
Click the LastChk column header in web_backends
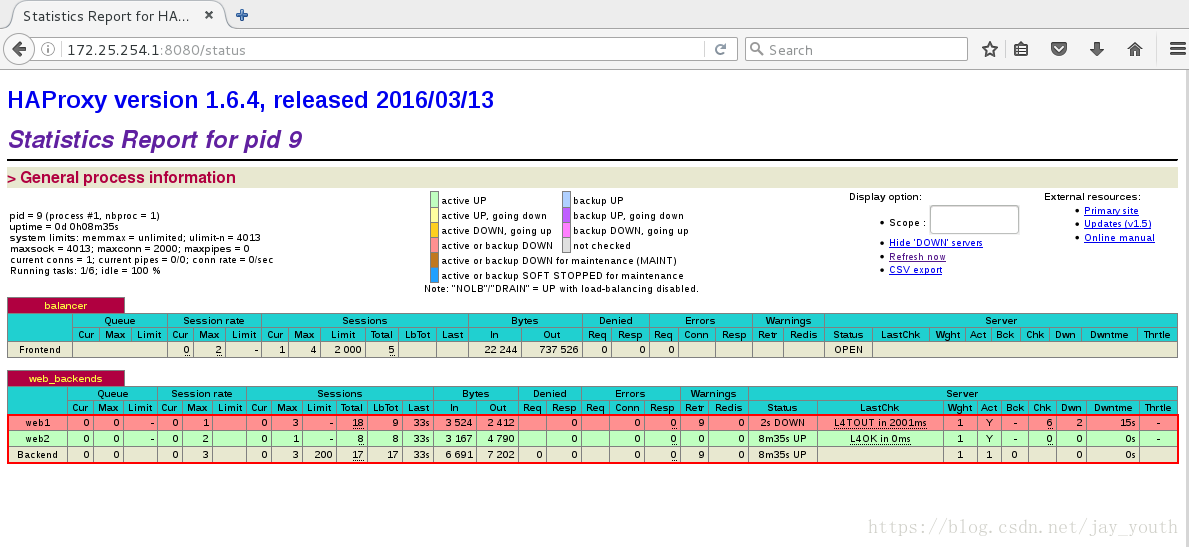click(x=880, y=407)
